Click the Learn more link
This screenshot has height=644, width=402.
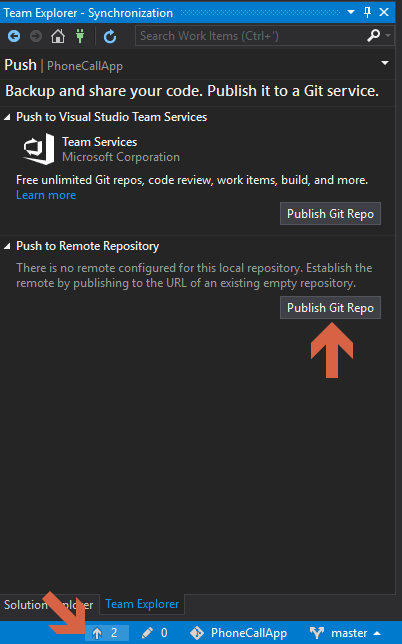46,195
